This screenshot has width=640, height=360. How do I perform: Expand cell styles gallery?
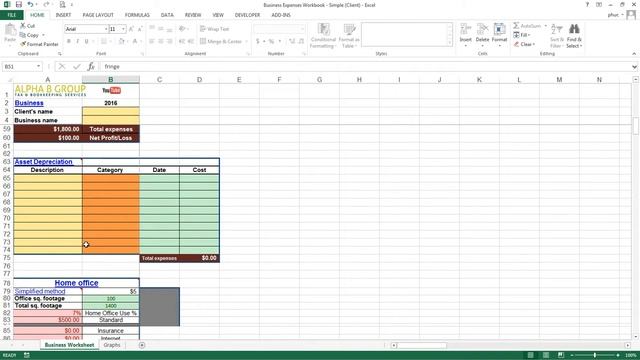point(450,43)
